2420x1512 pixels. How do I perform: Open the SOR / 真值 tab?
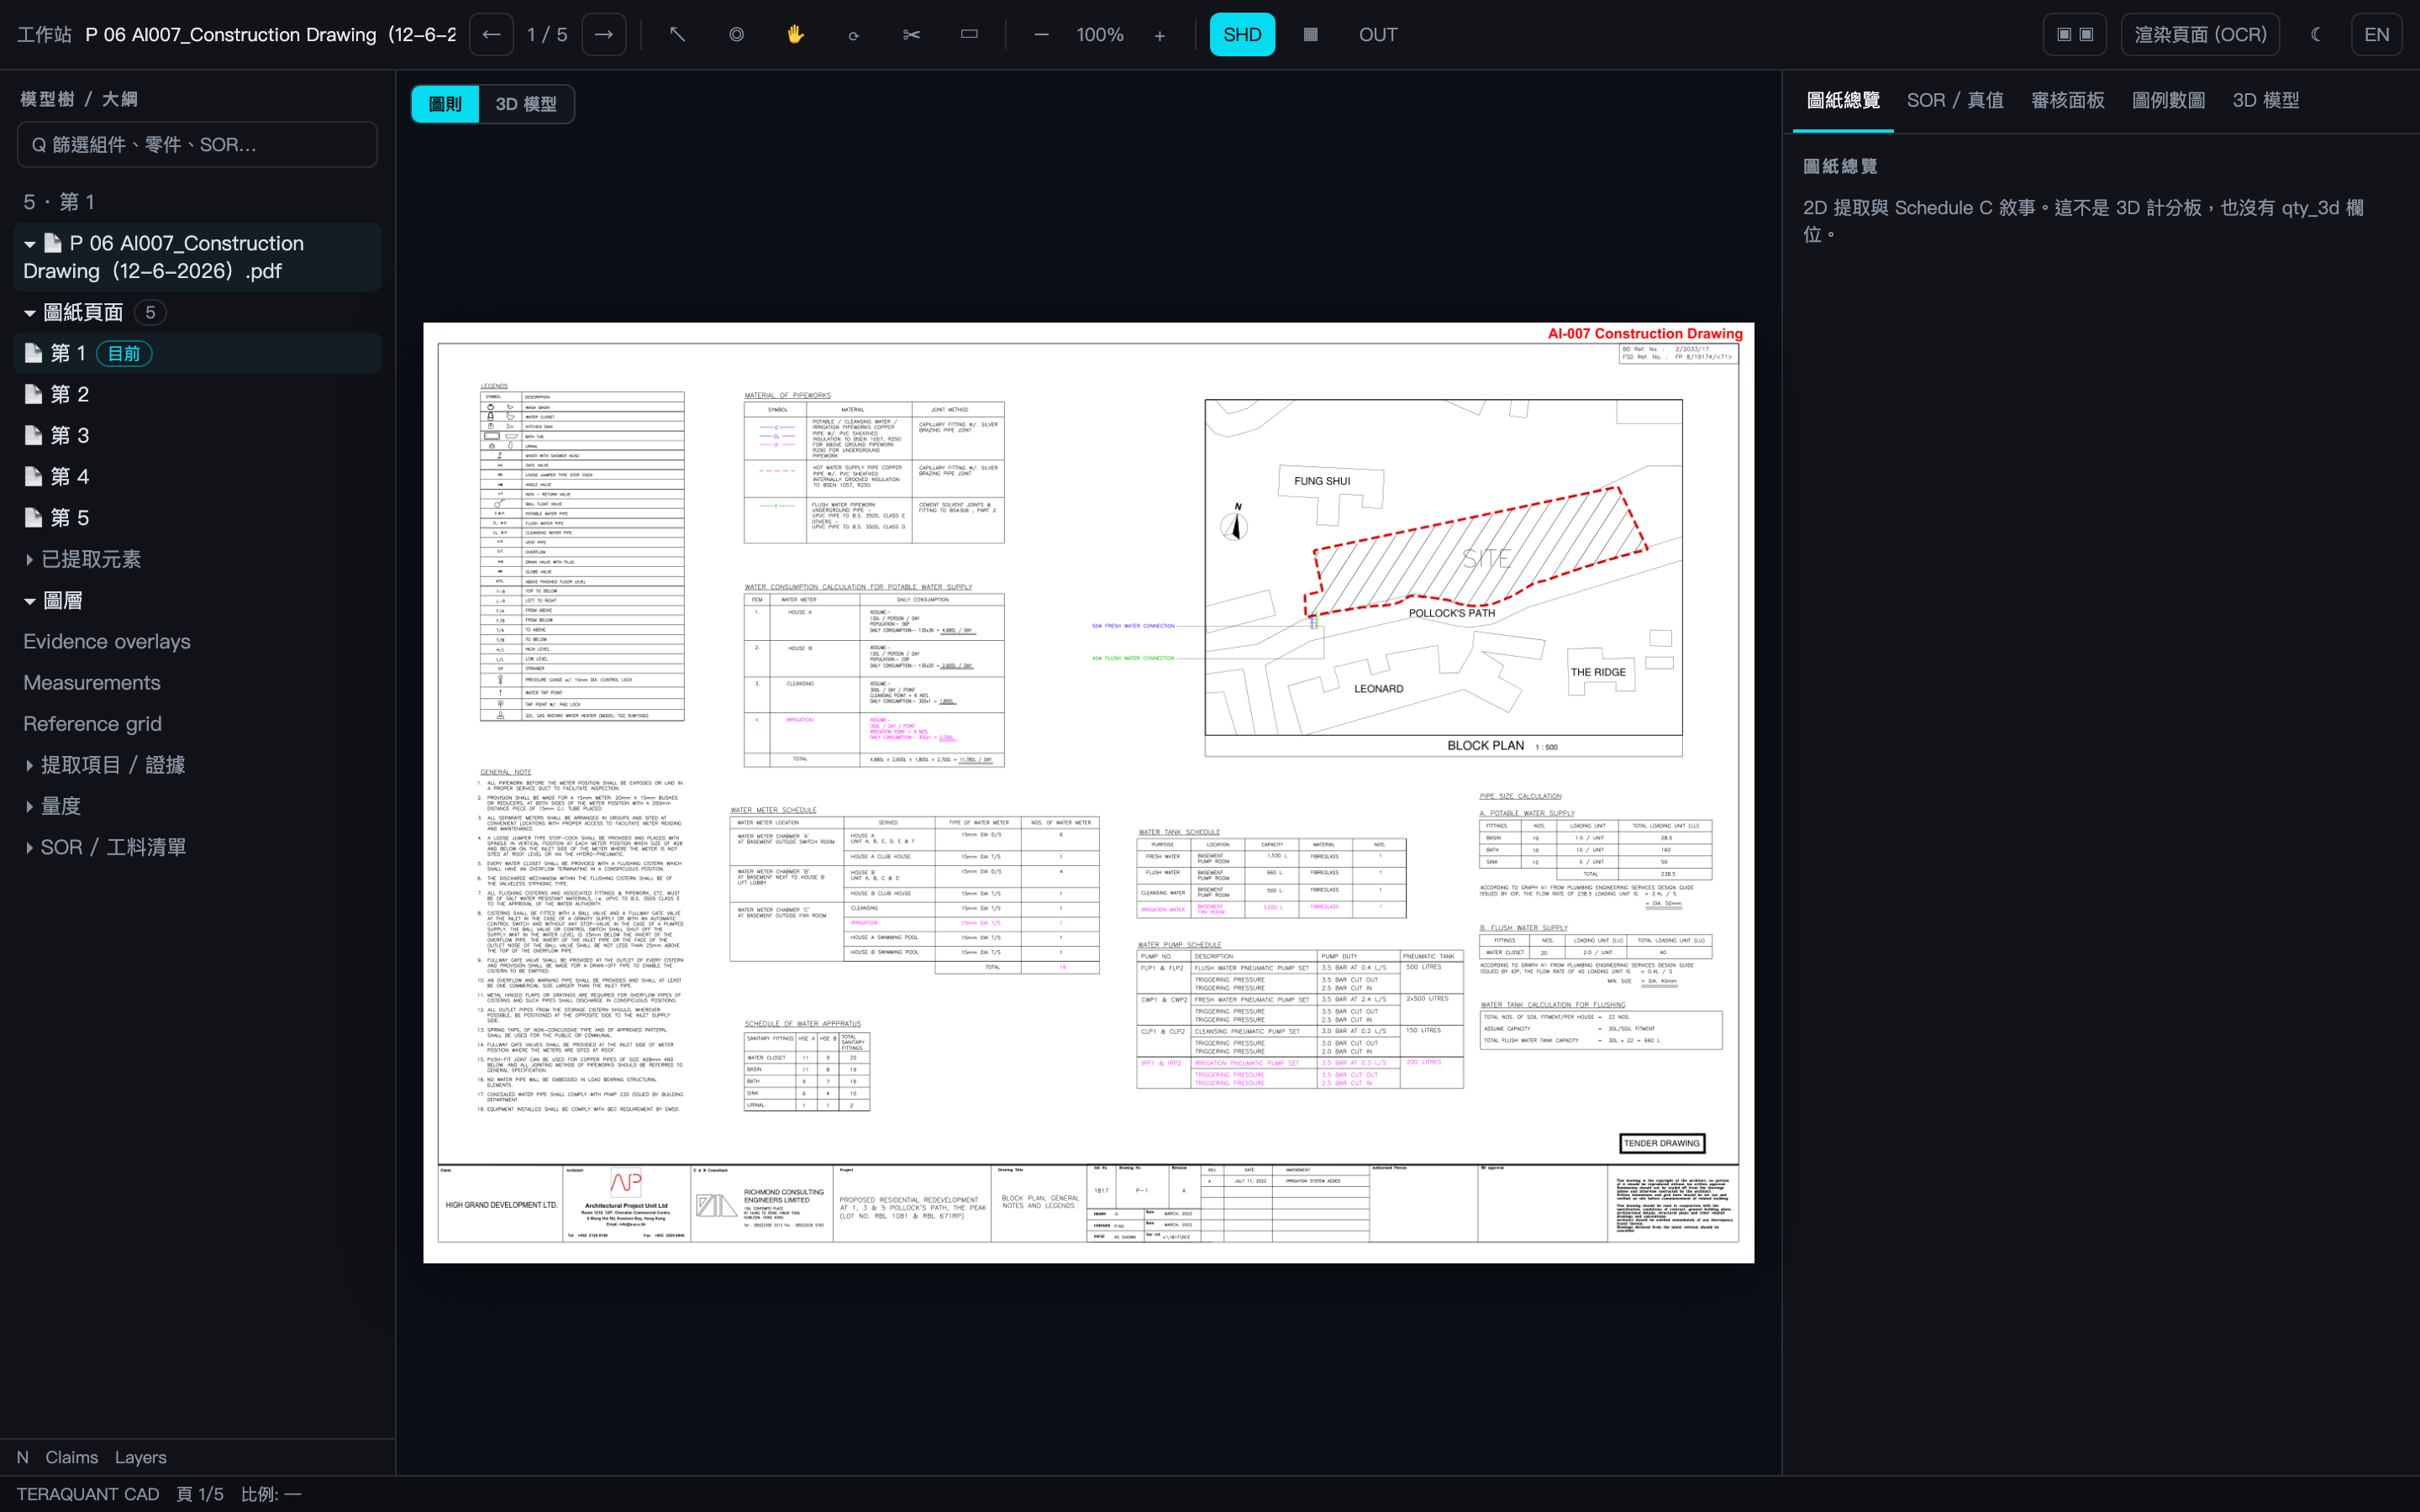pyautogui.click(x=1955, y=100)
